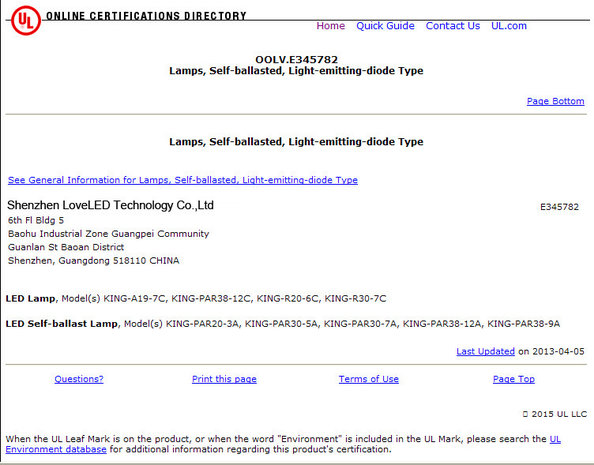This screenshot has width=594, height=465.
Task: View the Terms of Use link
Action: coord(369,379)
